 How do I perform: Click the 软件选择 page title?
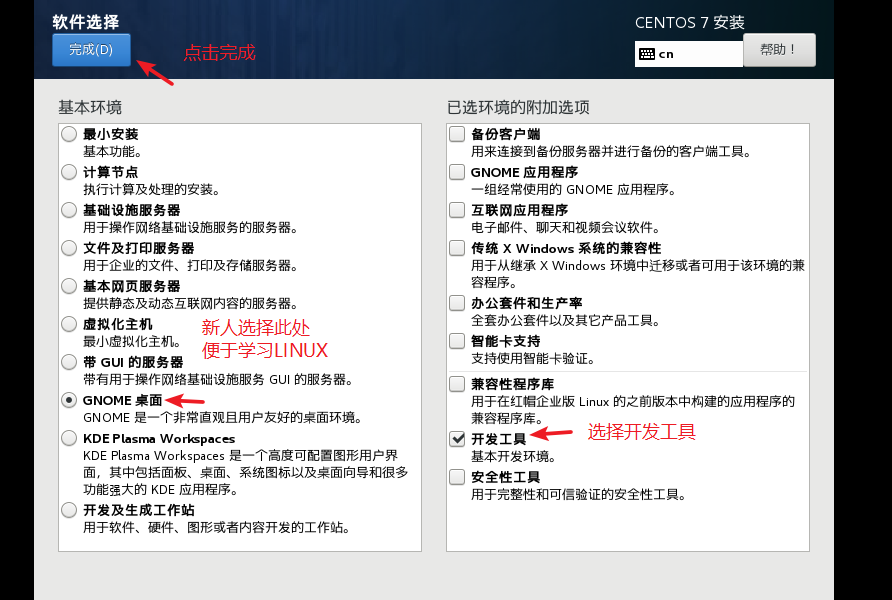tap(85, 22)
